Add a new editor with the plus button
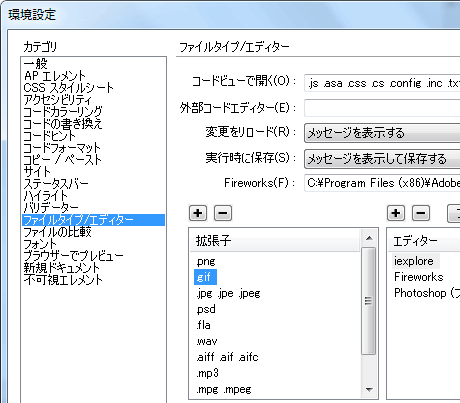This screenshot has height=403, width=460. tap(396, 213)
